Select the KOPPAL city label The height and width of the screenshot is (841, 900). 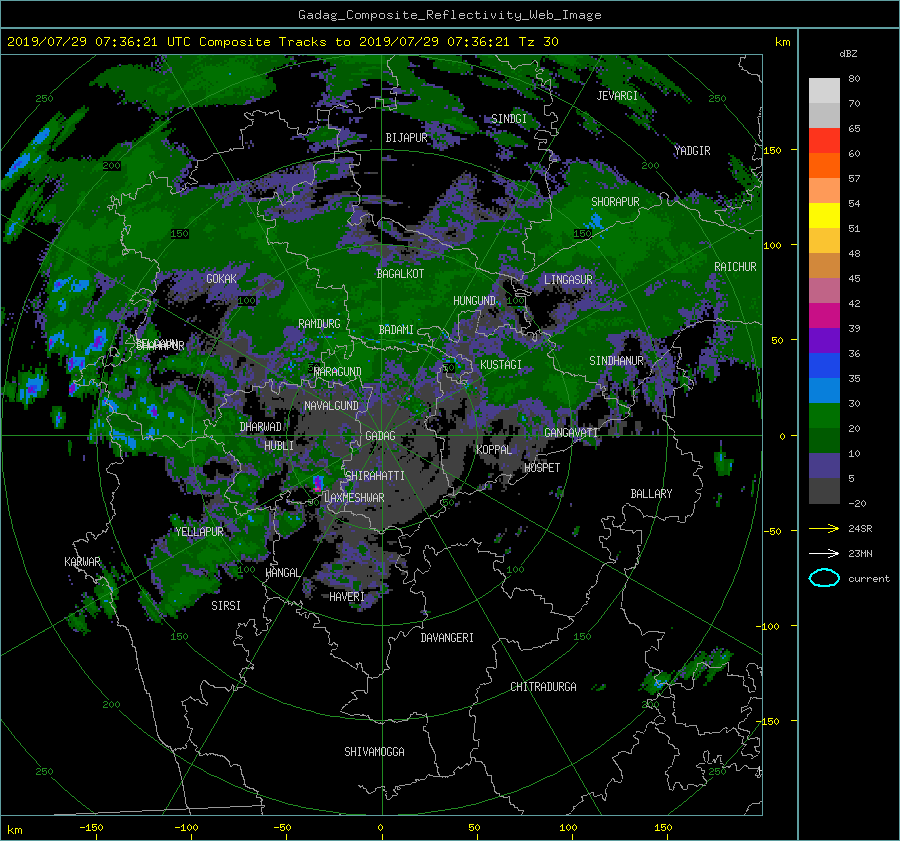pos(494,450)
